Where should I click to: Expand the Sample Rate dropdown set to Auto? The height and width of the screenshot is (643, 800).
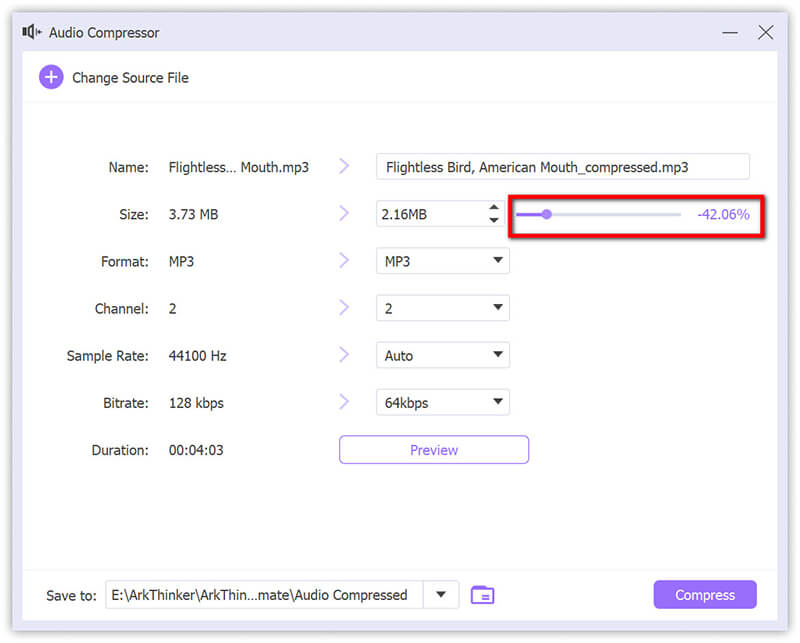click(x=442, y=355)
